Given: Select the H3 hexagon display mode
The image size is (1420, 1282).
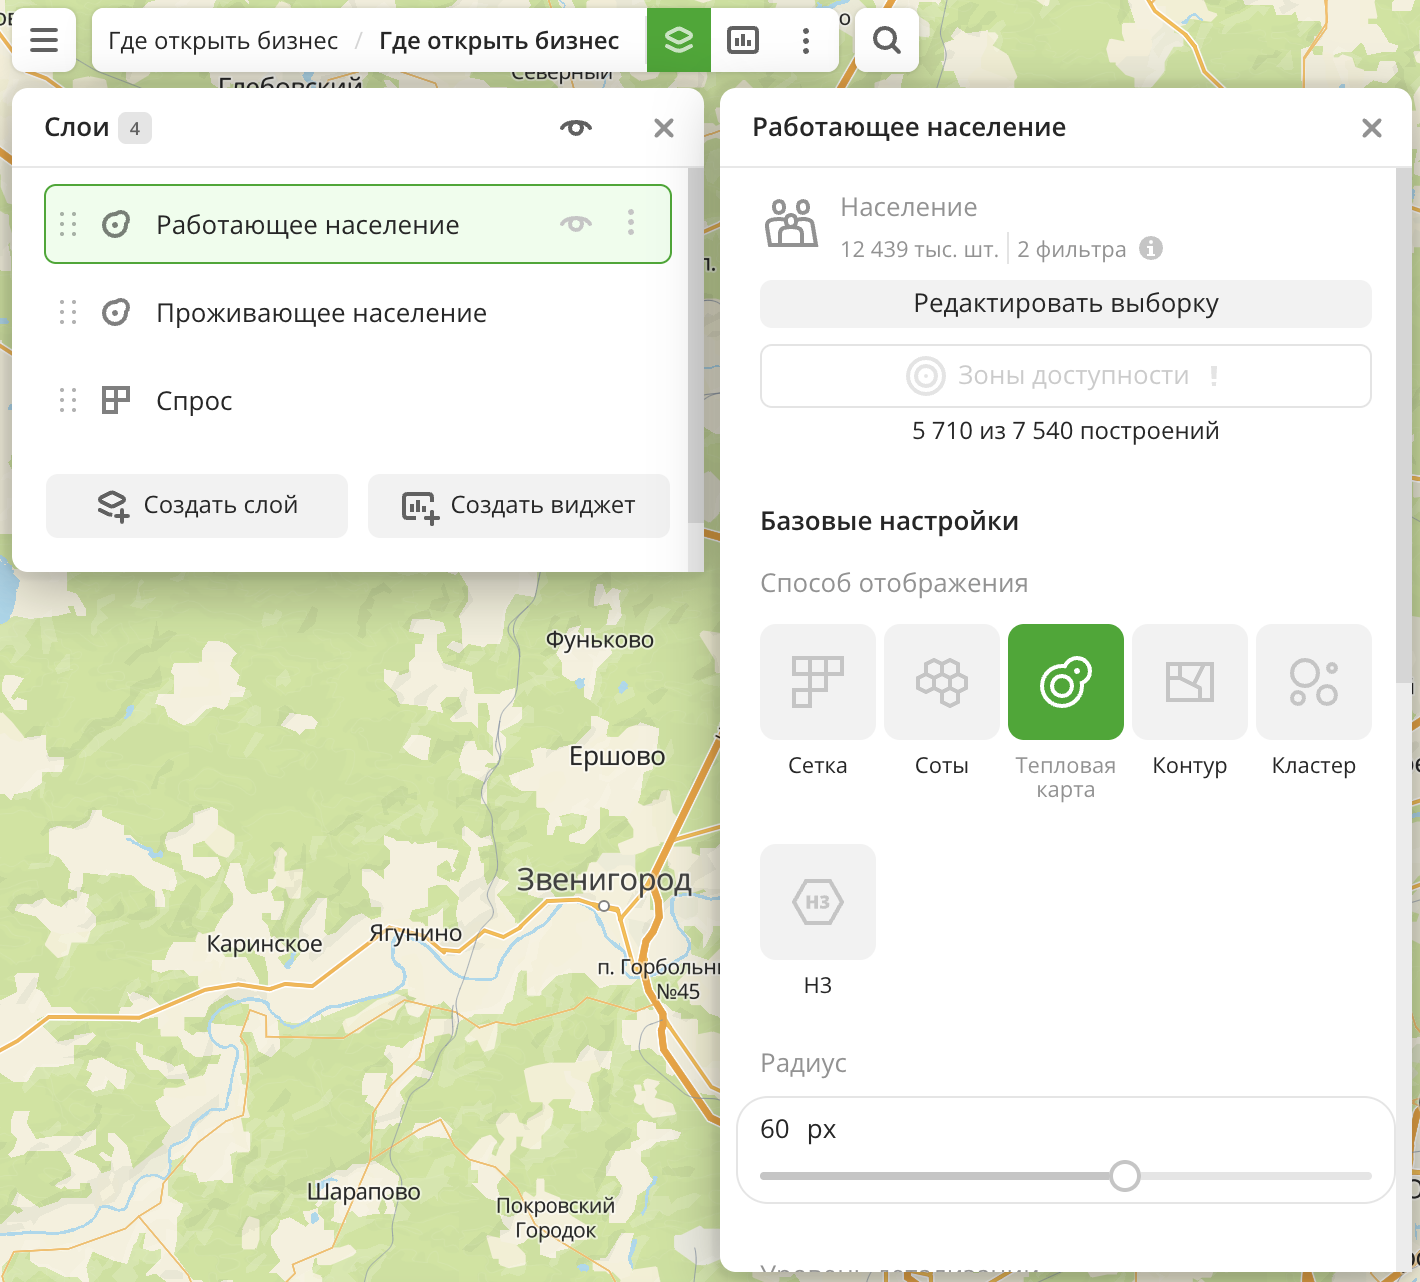Looking at the screenshot, I should pyautogui.click(x=817, y=902).
